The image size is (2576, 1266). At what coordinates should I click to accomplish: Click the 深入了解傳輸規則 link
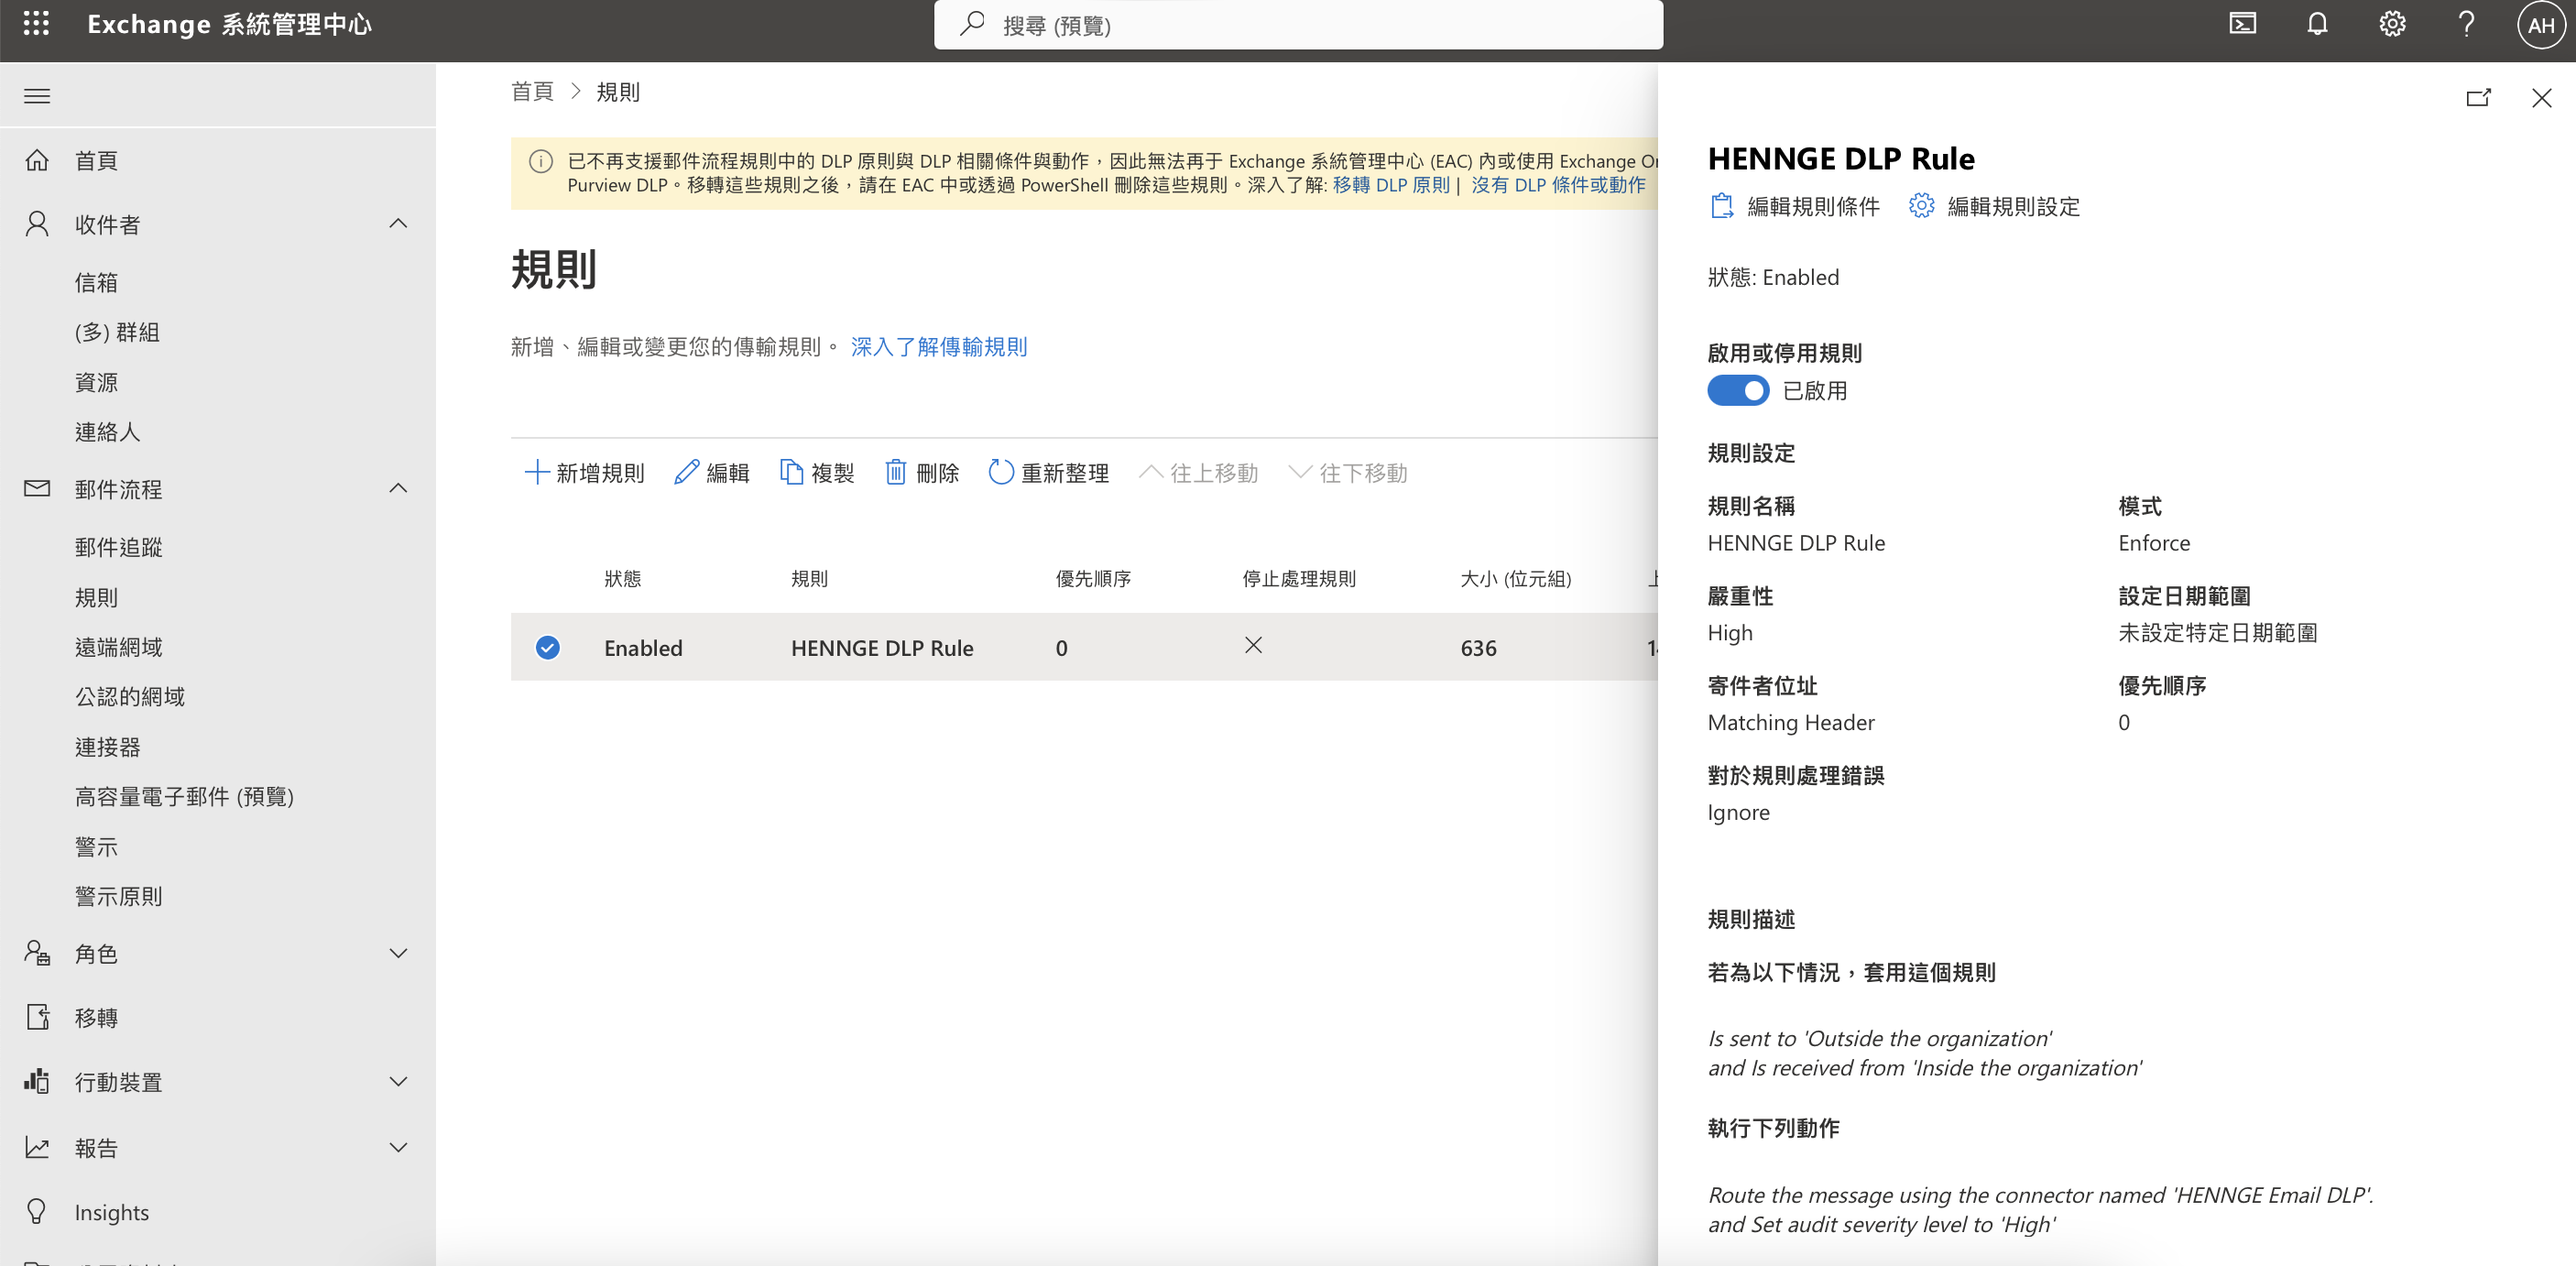pyautogui.click(x=938, y=347)
